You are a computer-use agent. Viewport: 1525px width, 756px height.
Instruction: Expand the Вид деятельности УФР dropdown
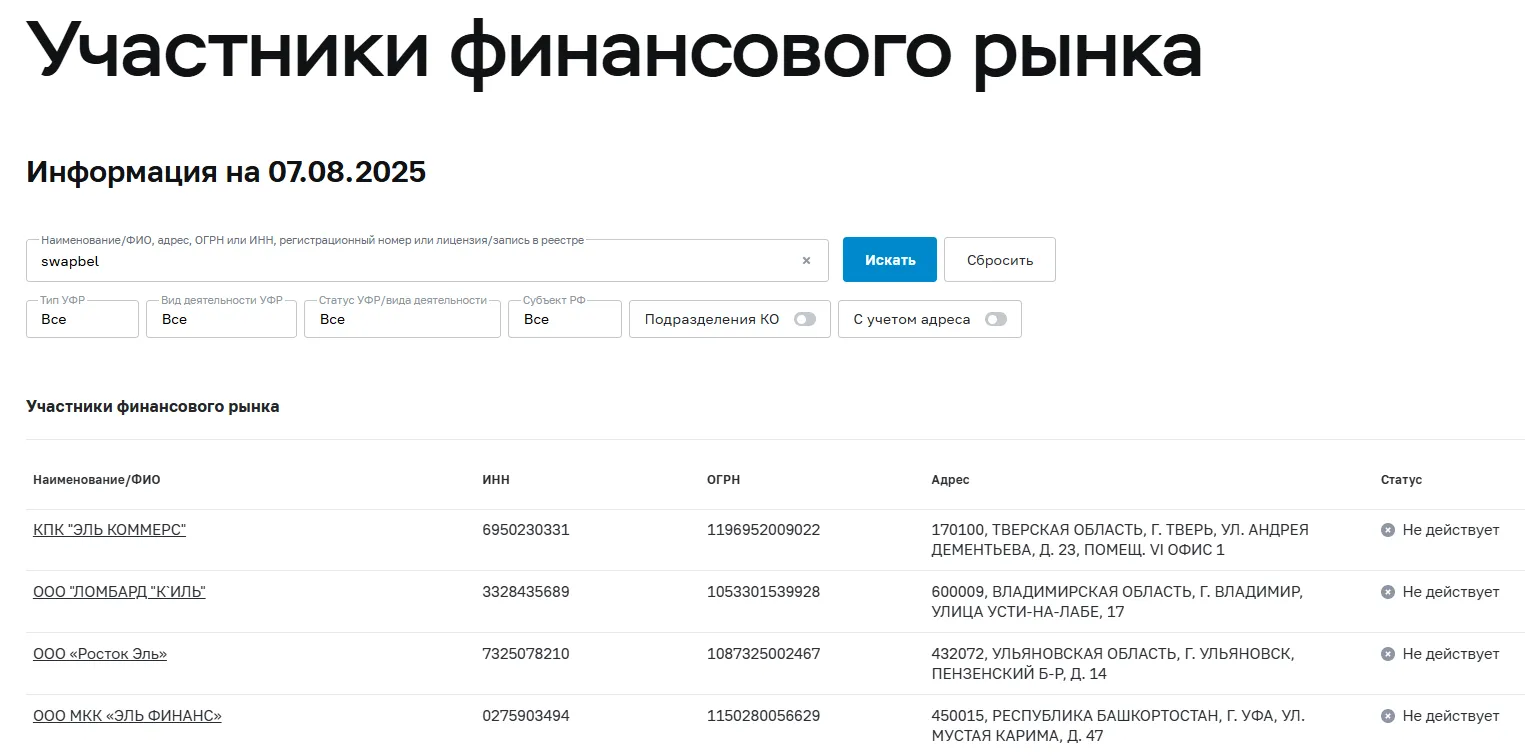[x=221, y=319]
